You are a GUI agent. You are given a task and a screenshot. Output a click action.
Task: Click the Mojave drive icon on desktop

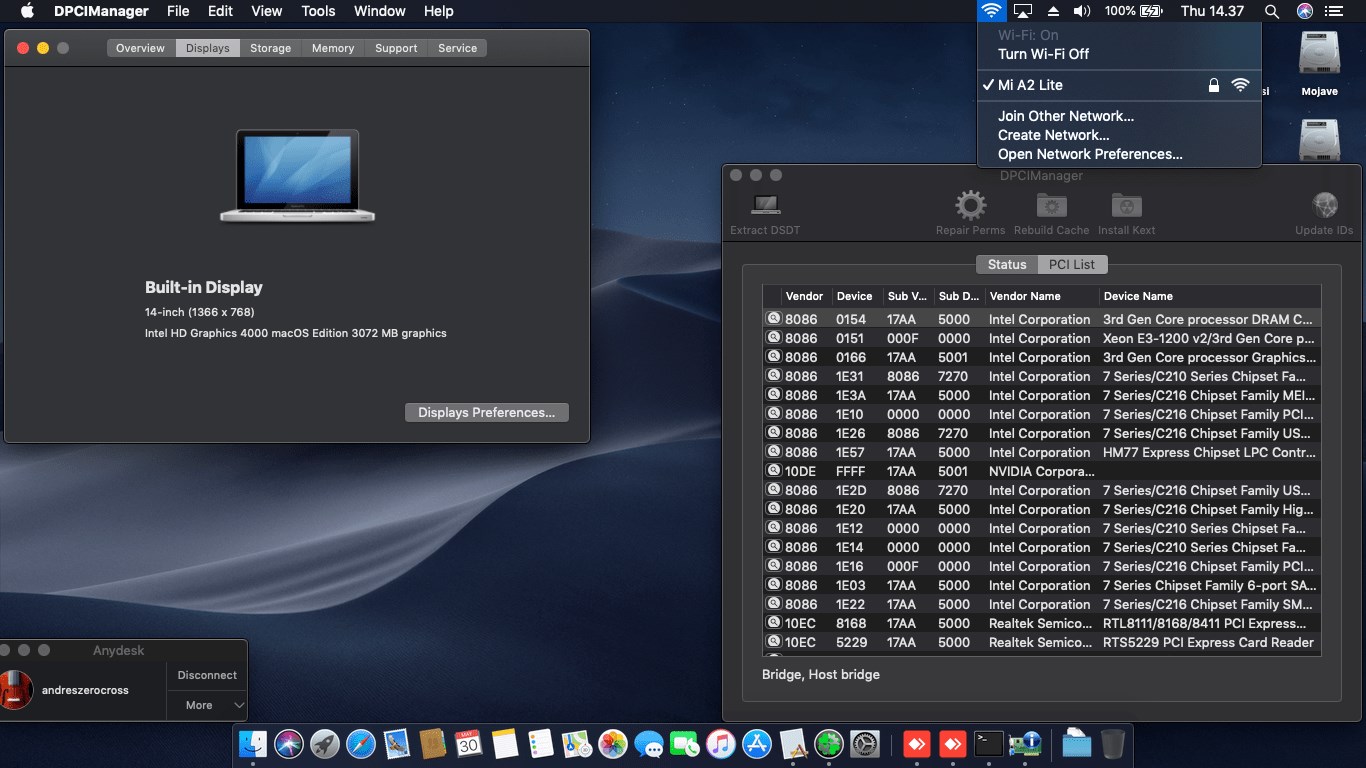(1319, 55)
